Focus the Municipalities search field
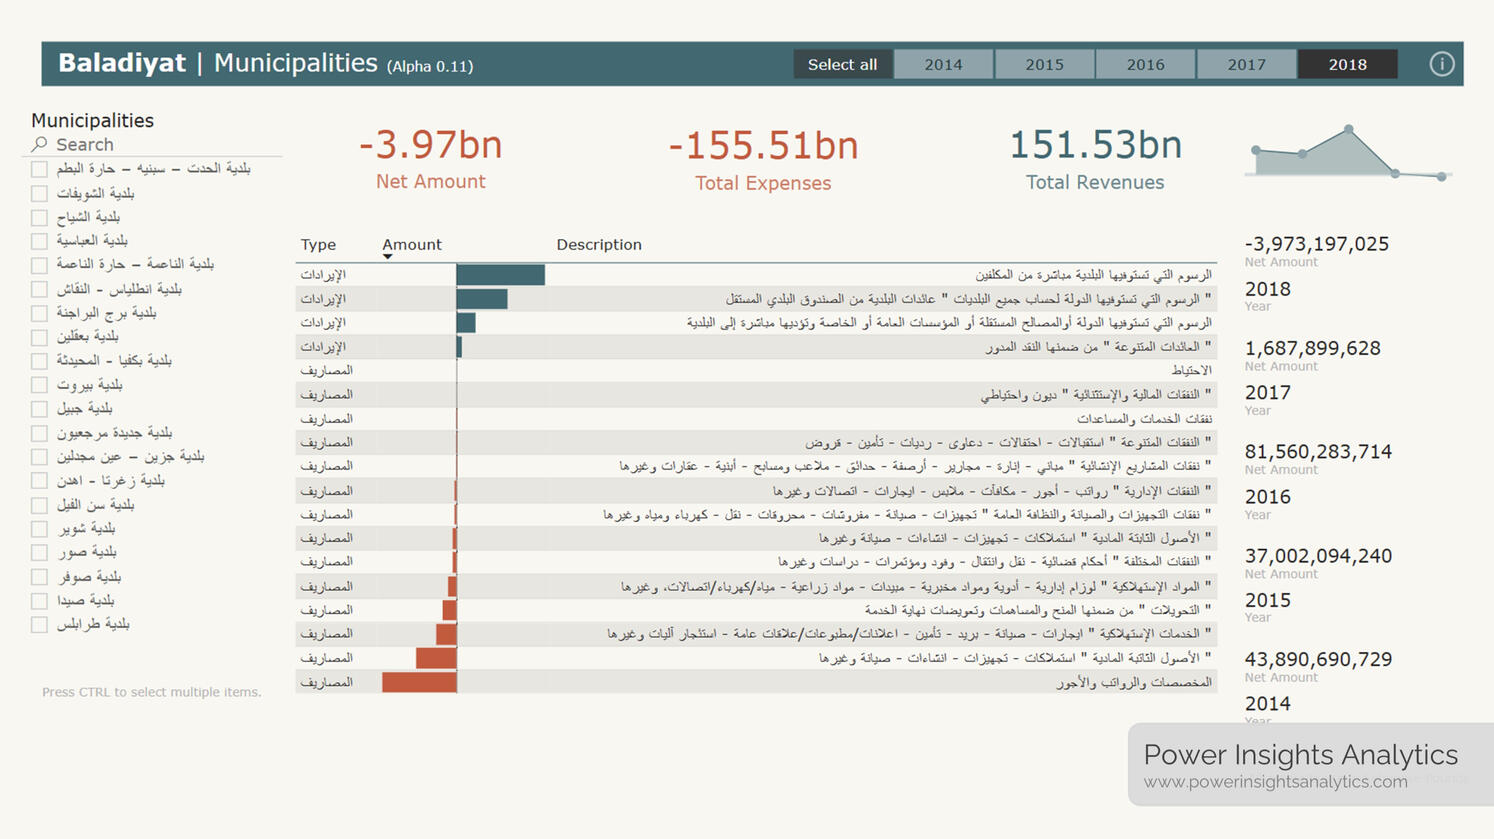 tap(160, 145)
